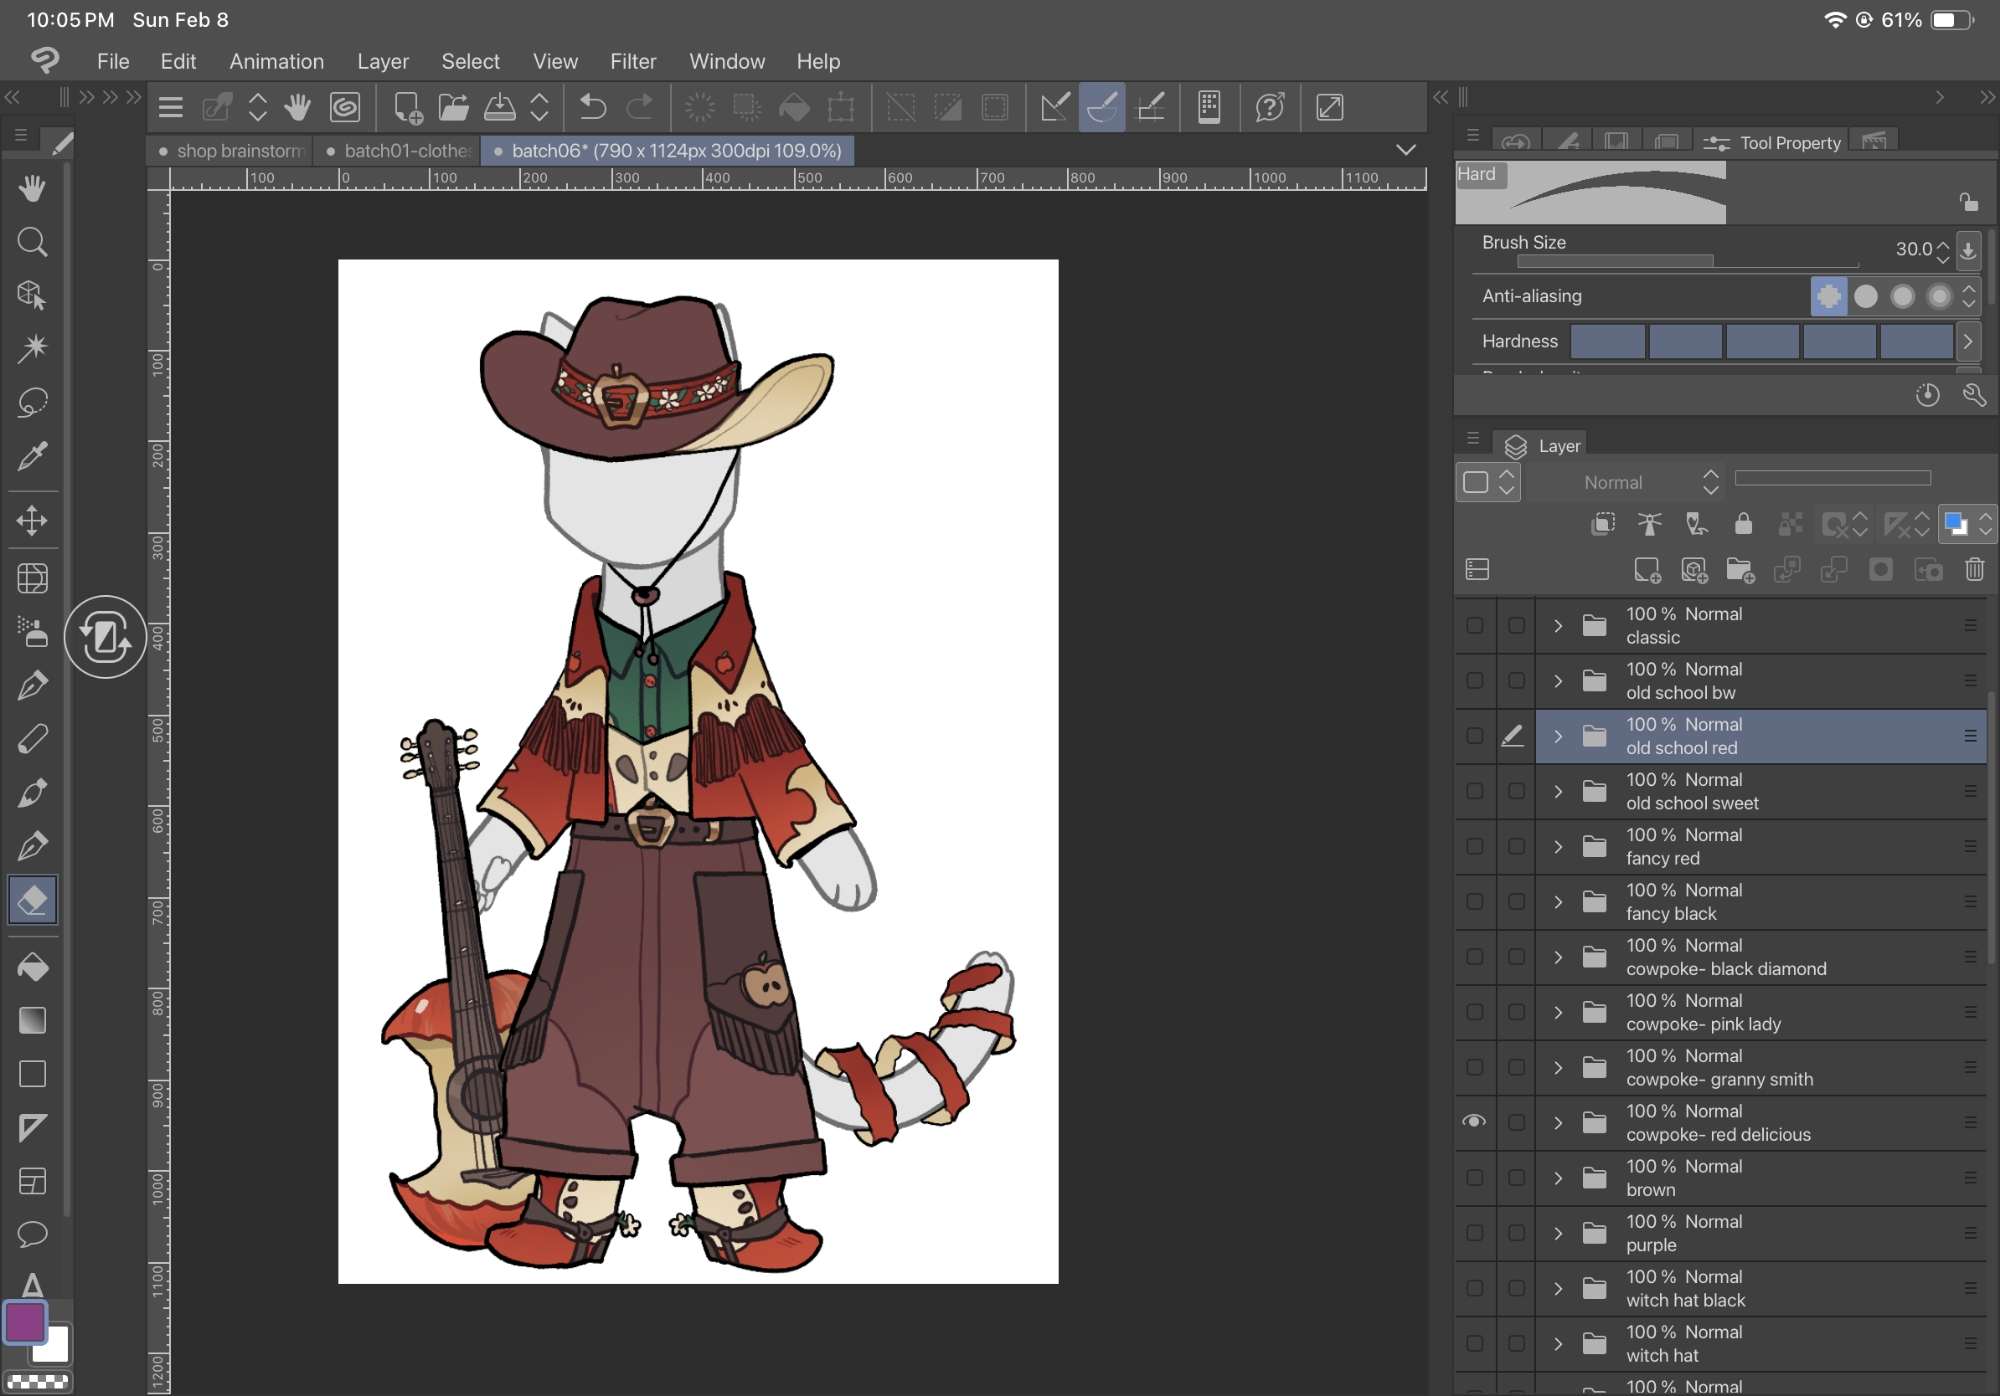Select the Text tool
This screenshot has width=2000, height=1396.
coord(32,1285)
